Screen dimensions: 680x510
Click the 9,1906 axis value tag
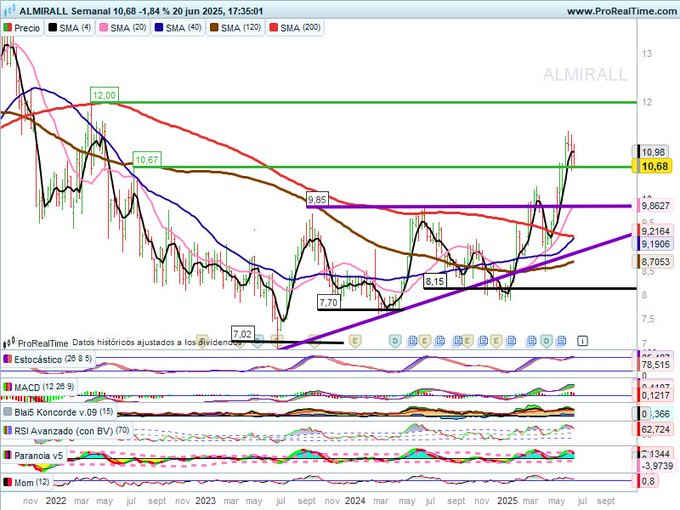(655, 244)
